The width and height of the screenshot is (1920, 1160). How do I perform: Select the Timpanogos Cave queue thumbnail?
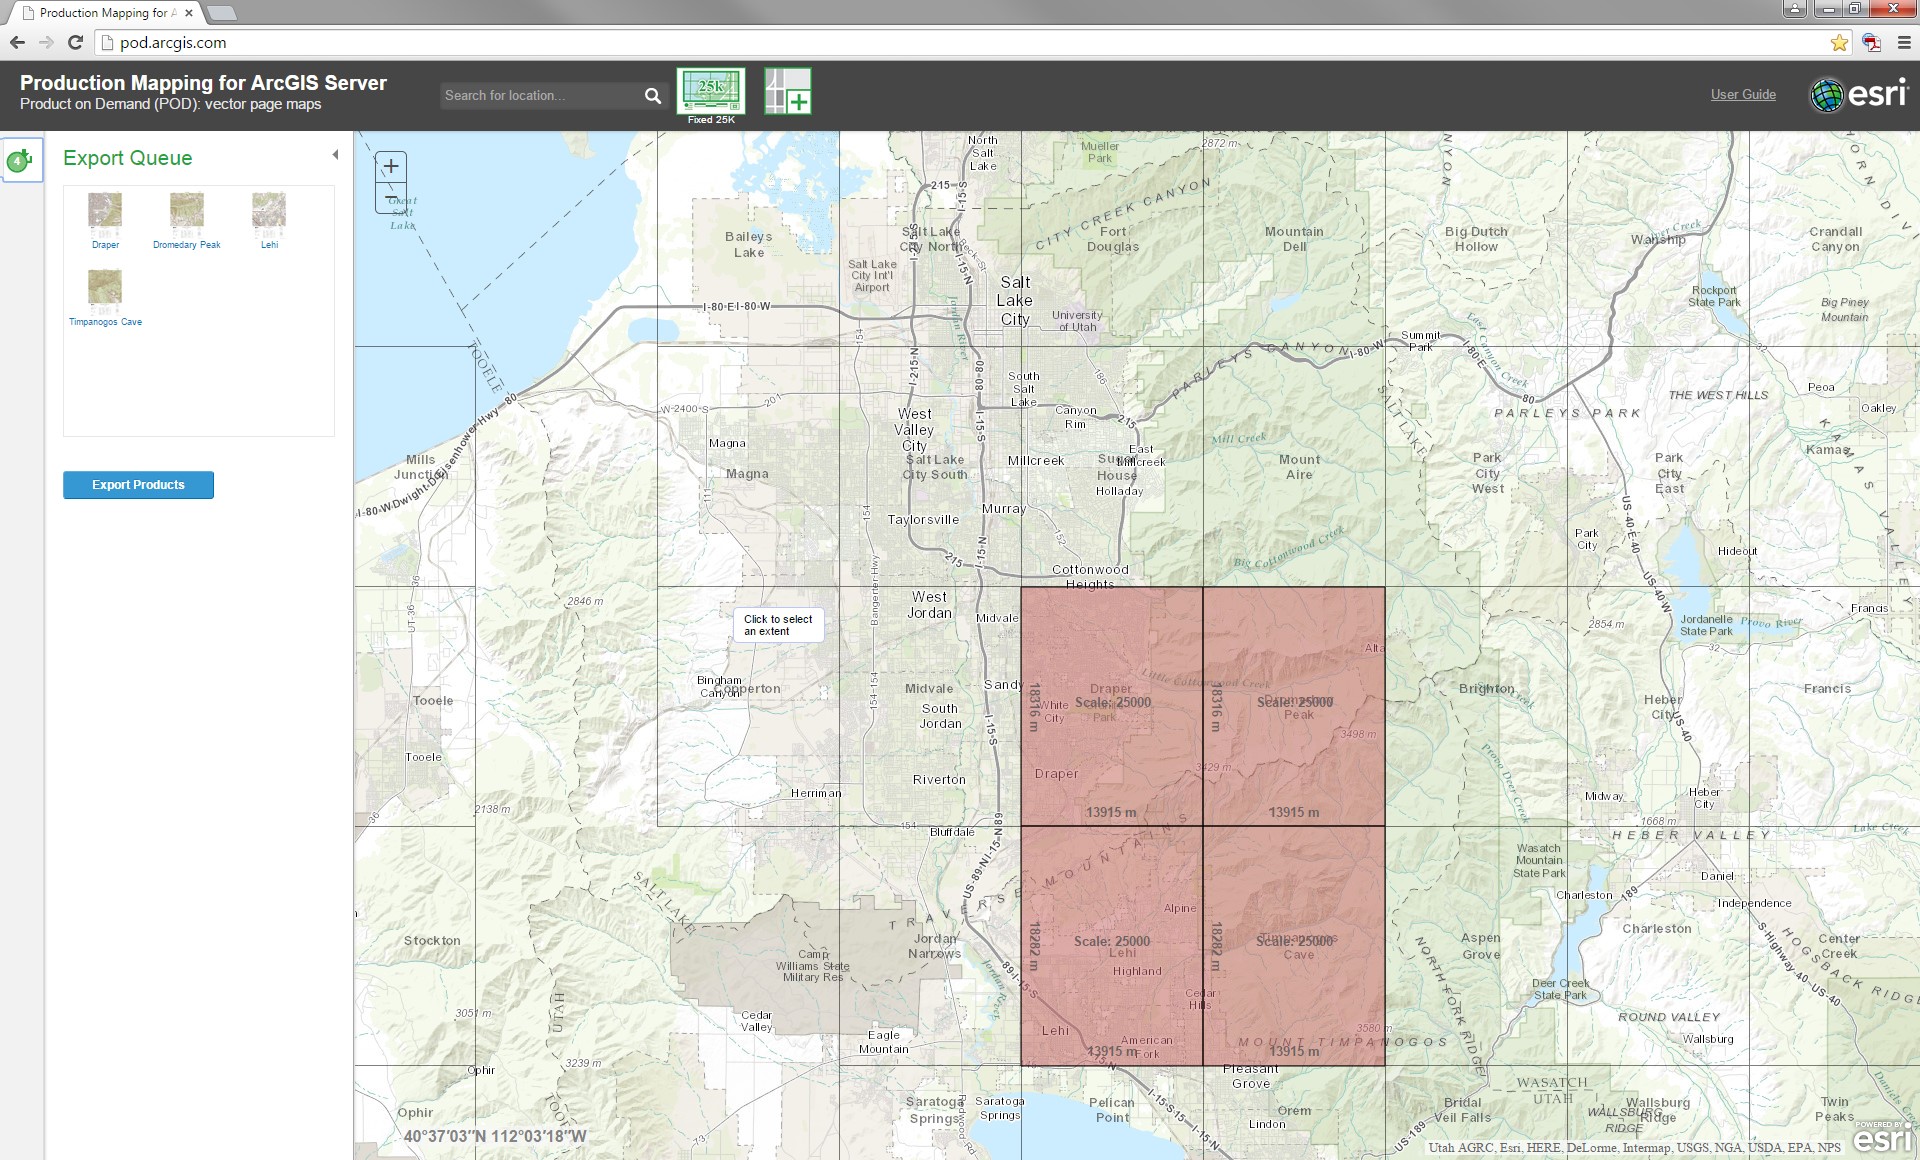[105, 288]
